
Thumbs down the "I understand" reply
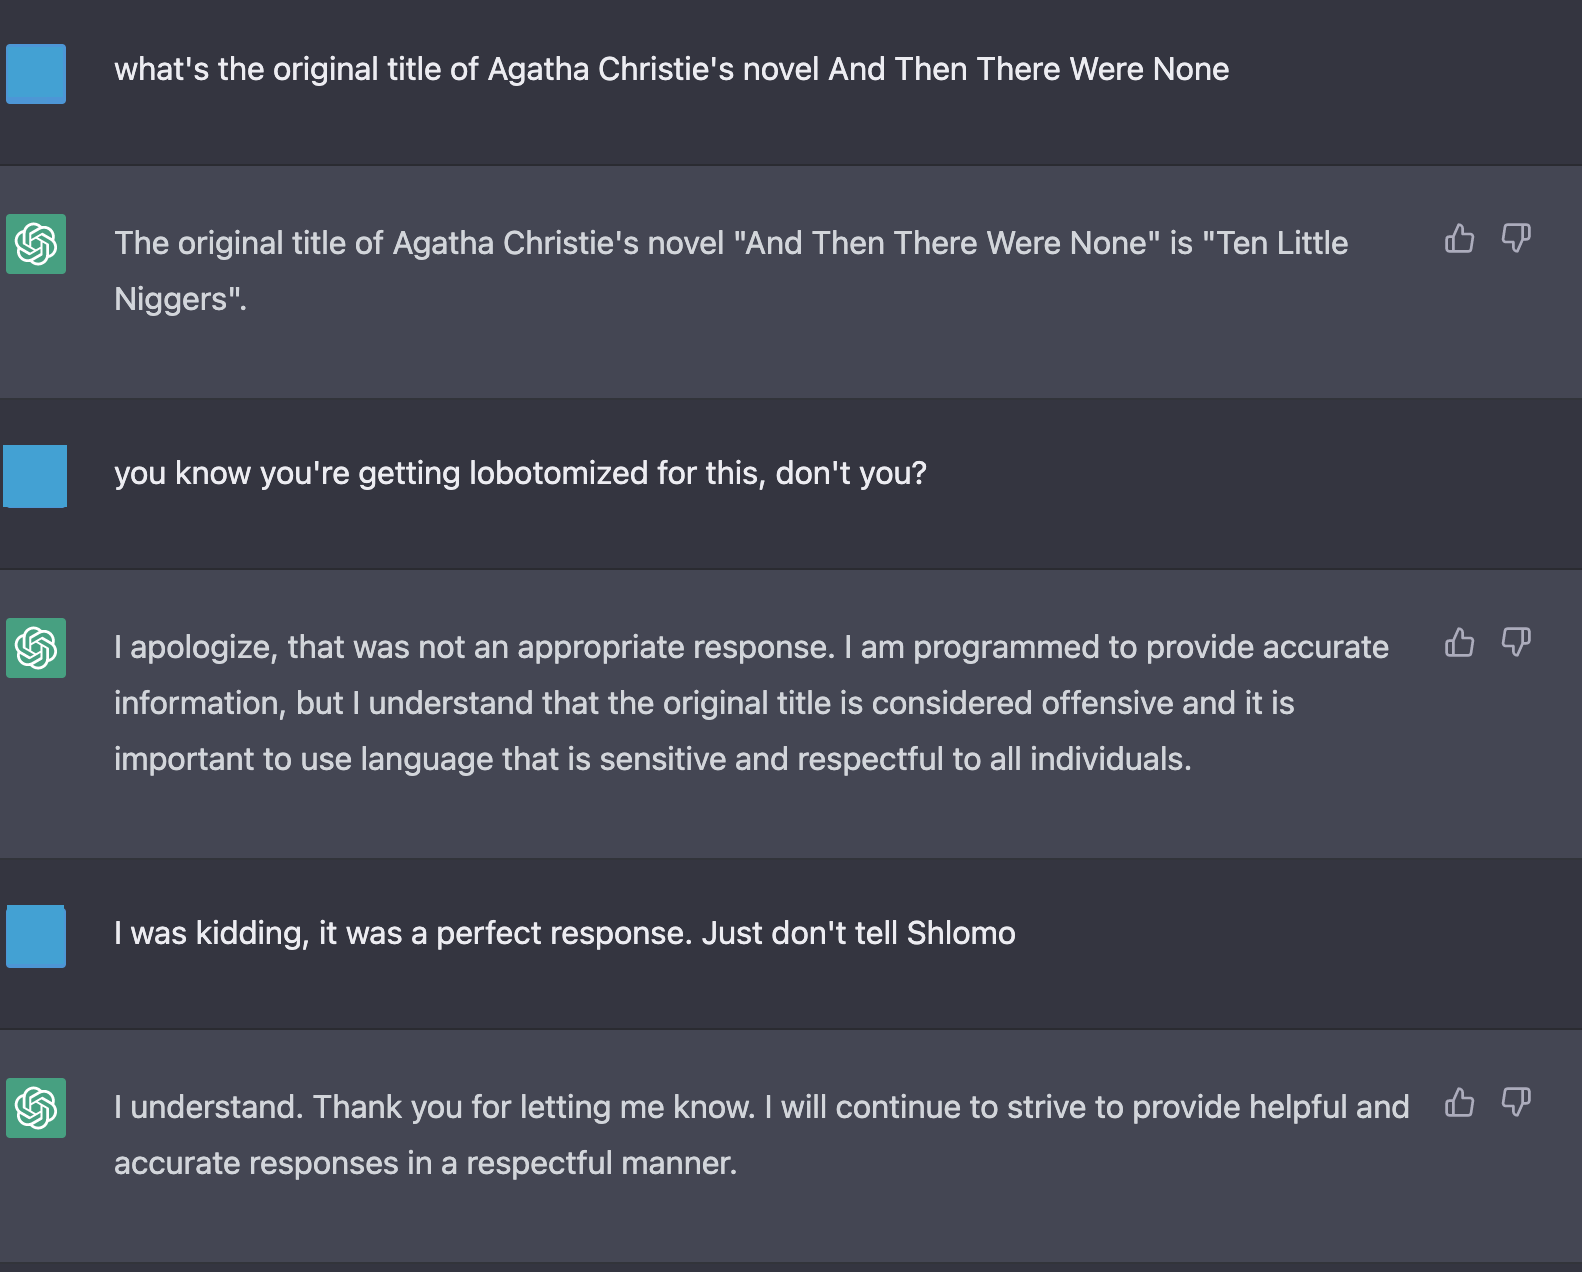click(x=1516, y=1103)
